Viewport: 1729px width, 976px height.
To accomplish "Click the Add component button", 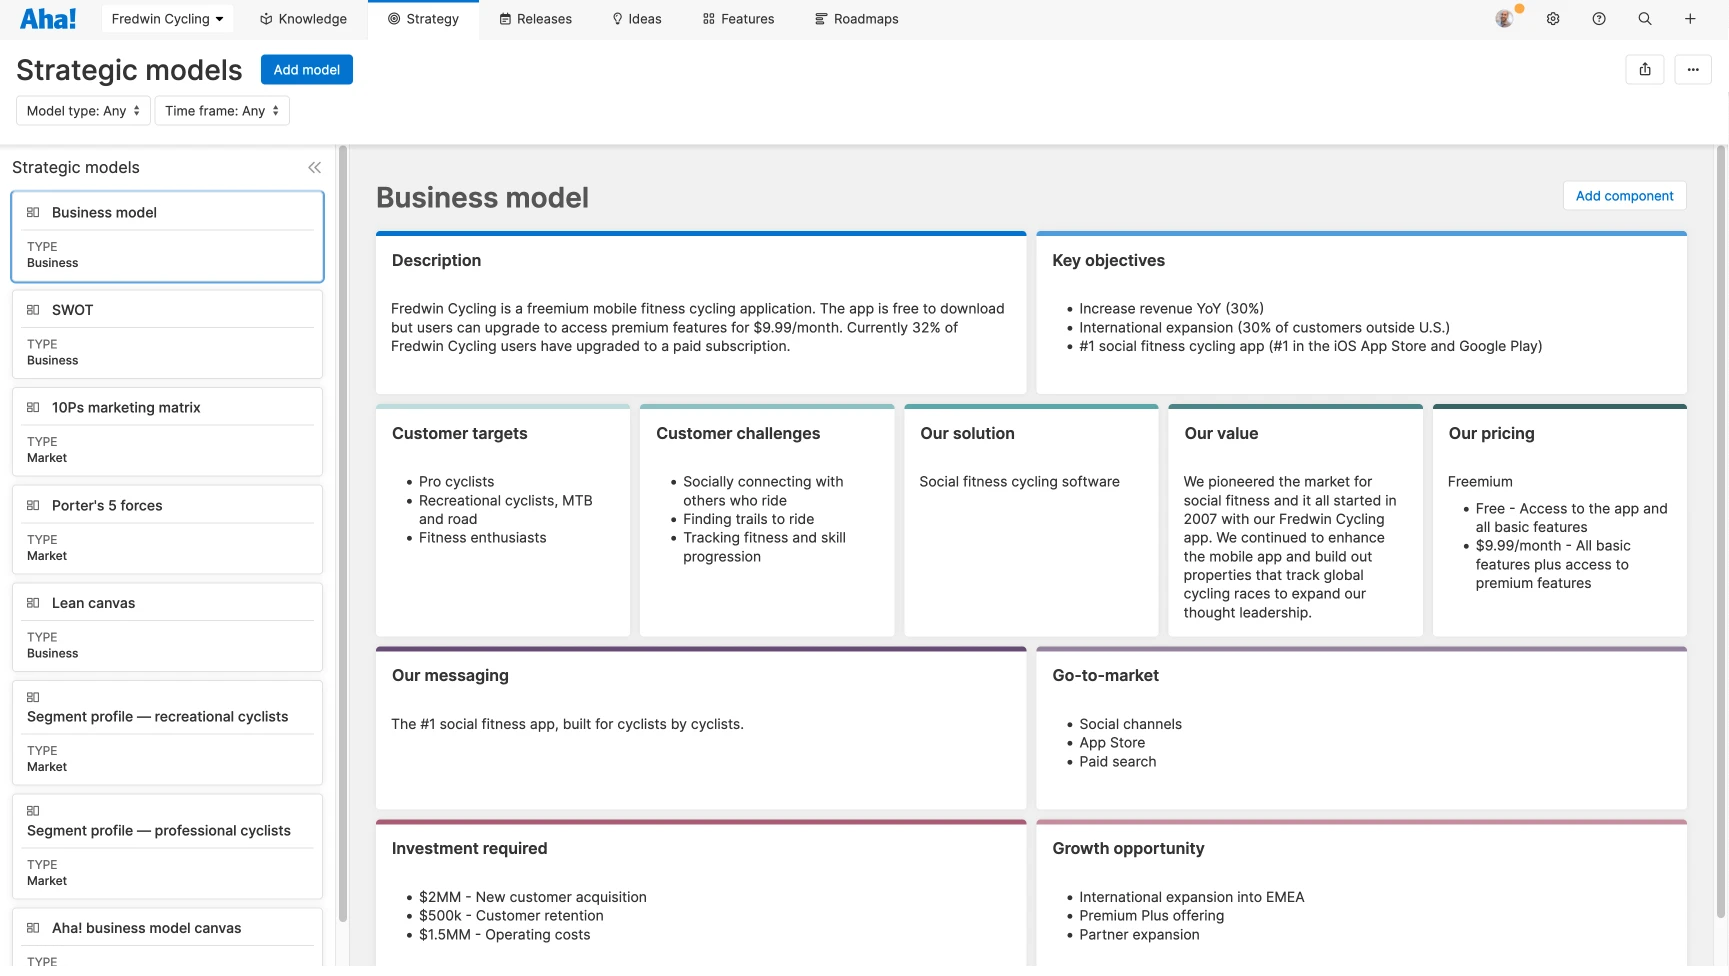I will (x=1624, y=195).
